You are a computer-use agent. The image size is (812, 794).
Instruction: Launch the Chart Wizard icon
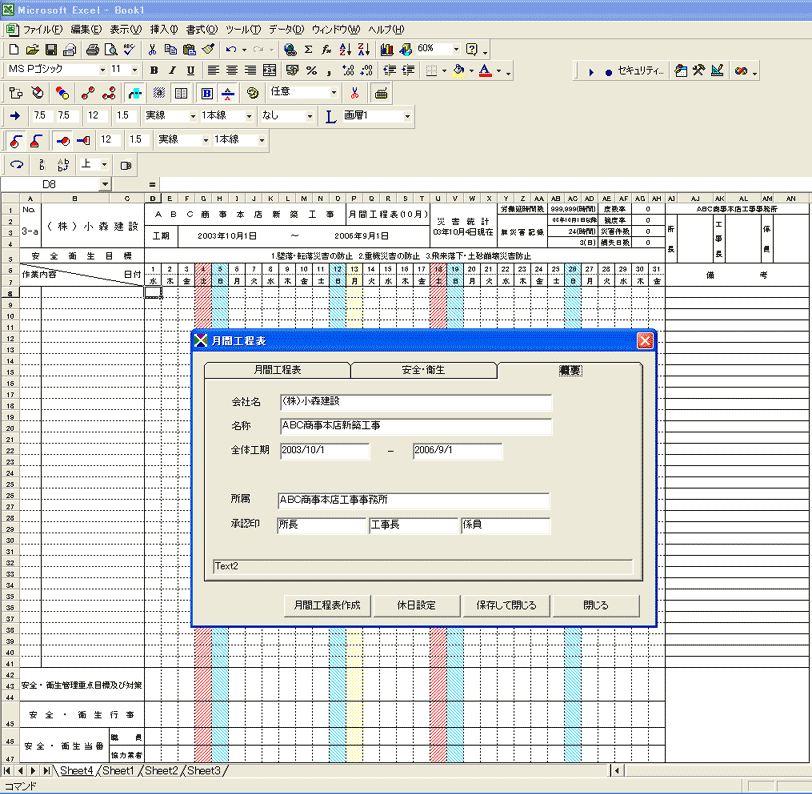point(386,49)
